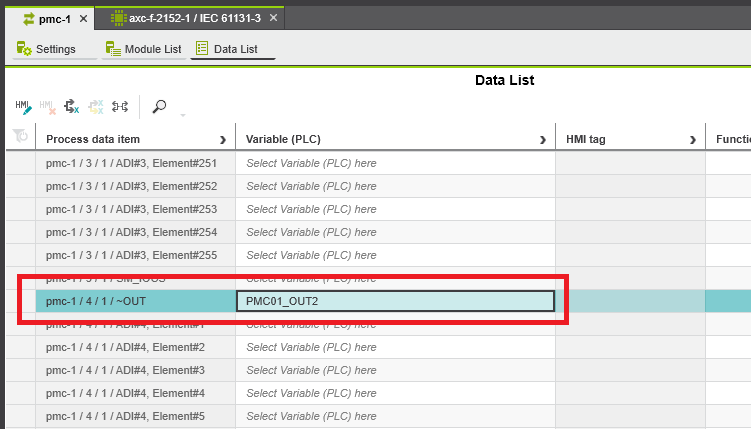
Task: Open the Settings view
Action: coord(47,49)
